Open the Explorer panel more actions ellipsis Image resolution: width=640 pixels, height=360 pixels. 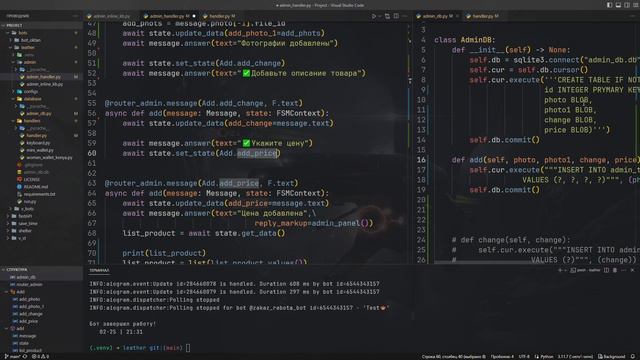(76, 16)
